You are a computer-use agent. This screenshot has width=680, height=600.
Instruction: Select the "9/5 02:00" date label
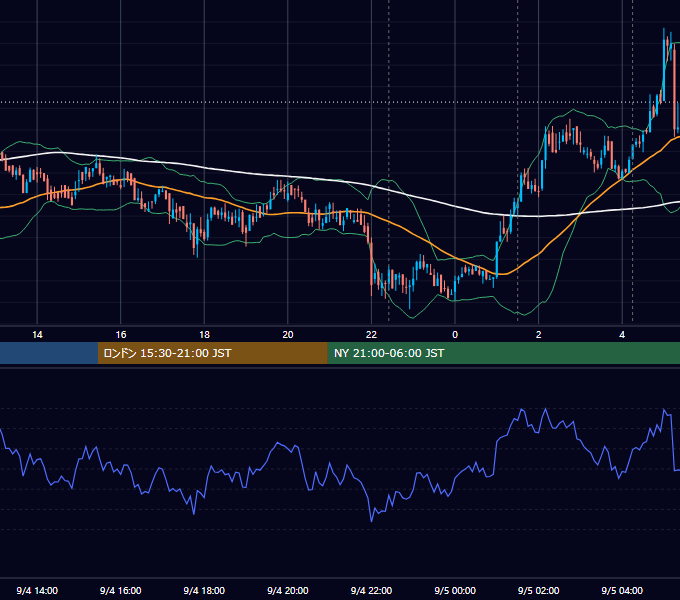(539, 590)
